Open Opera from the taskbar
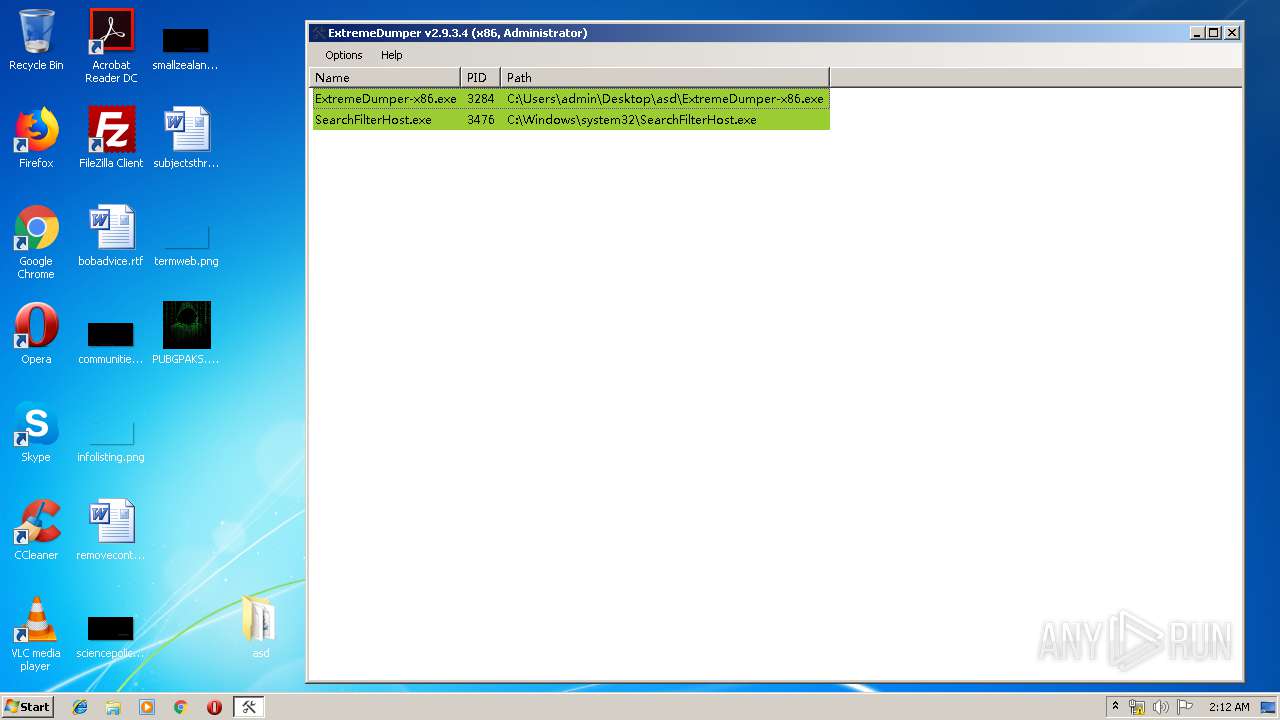Screen dimensions: 1280x720 [214, 707]
